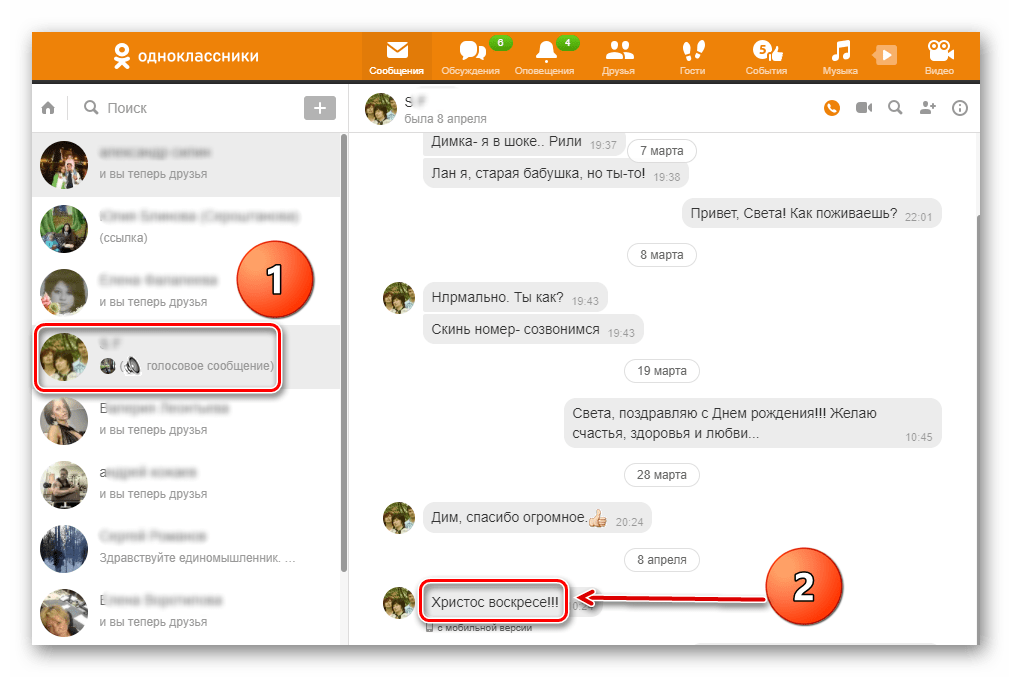Click the birthday greeting message to Света
Screen dimensions: 1012x677
(x=753, y=423)
